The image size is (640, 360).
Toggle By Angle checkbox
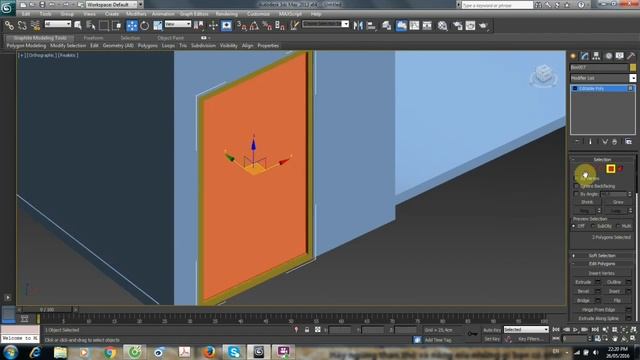tap(576, 194)
